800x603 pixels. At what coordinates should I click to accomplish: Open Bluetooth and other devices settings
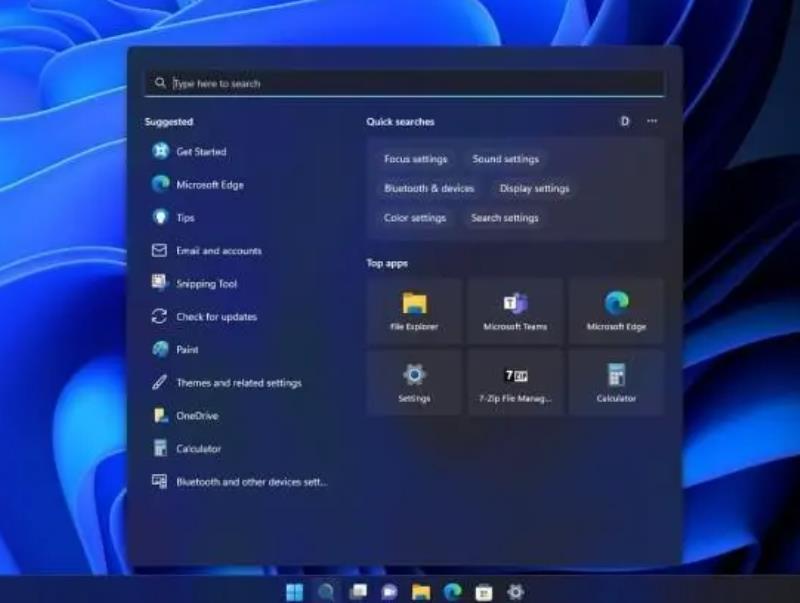[240, 482]
